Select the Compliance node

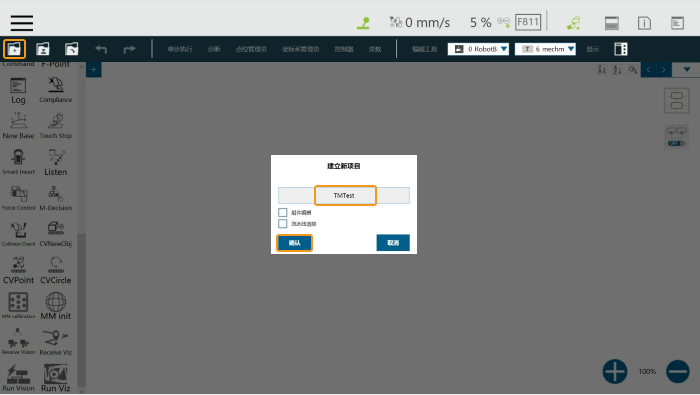coord(56,90)
